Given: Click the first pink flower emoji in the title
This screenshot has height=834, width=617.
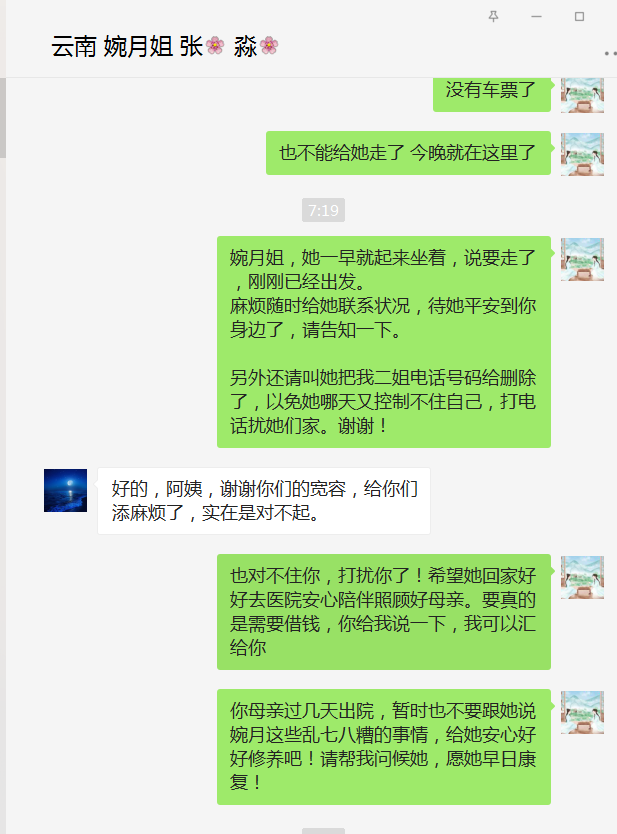Looking at the screenshot, I should coord(215,46).
